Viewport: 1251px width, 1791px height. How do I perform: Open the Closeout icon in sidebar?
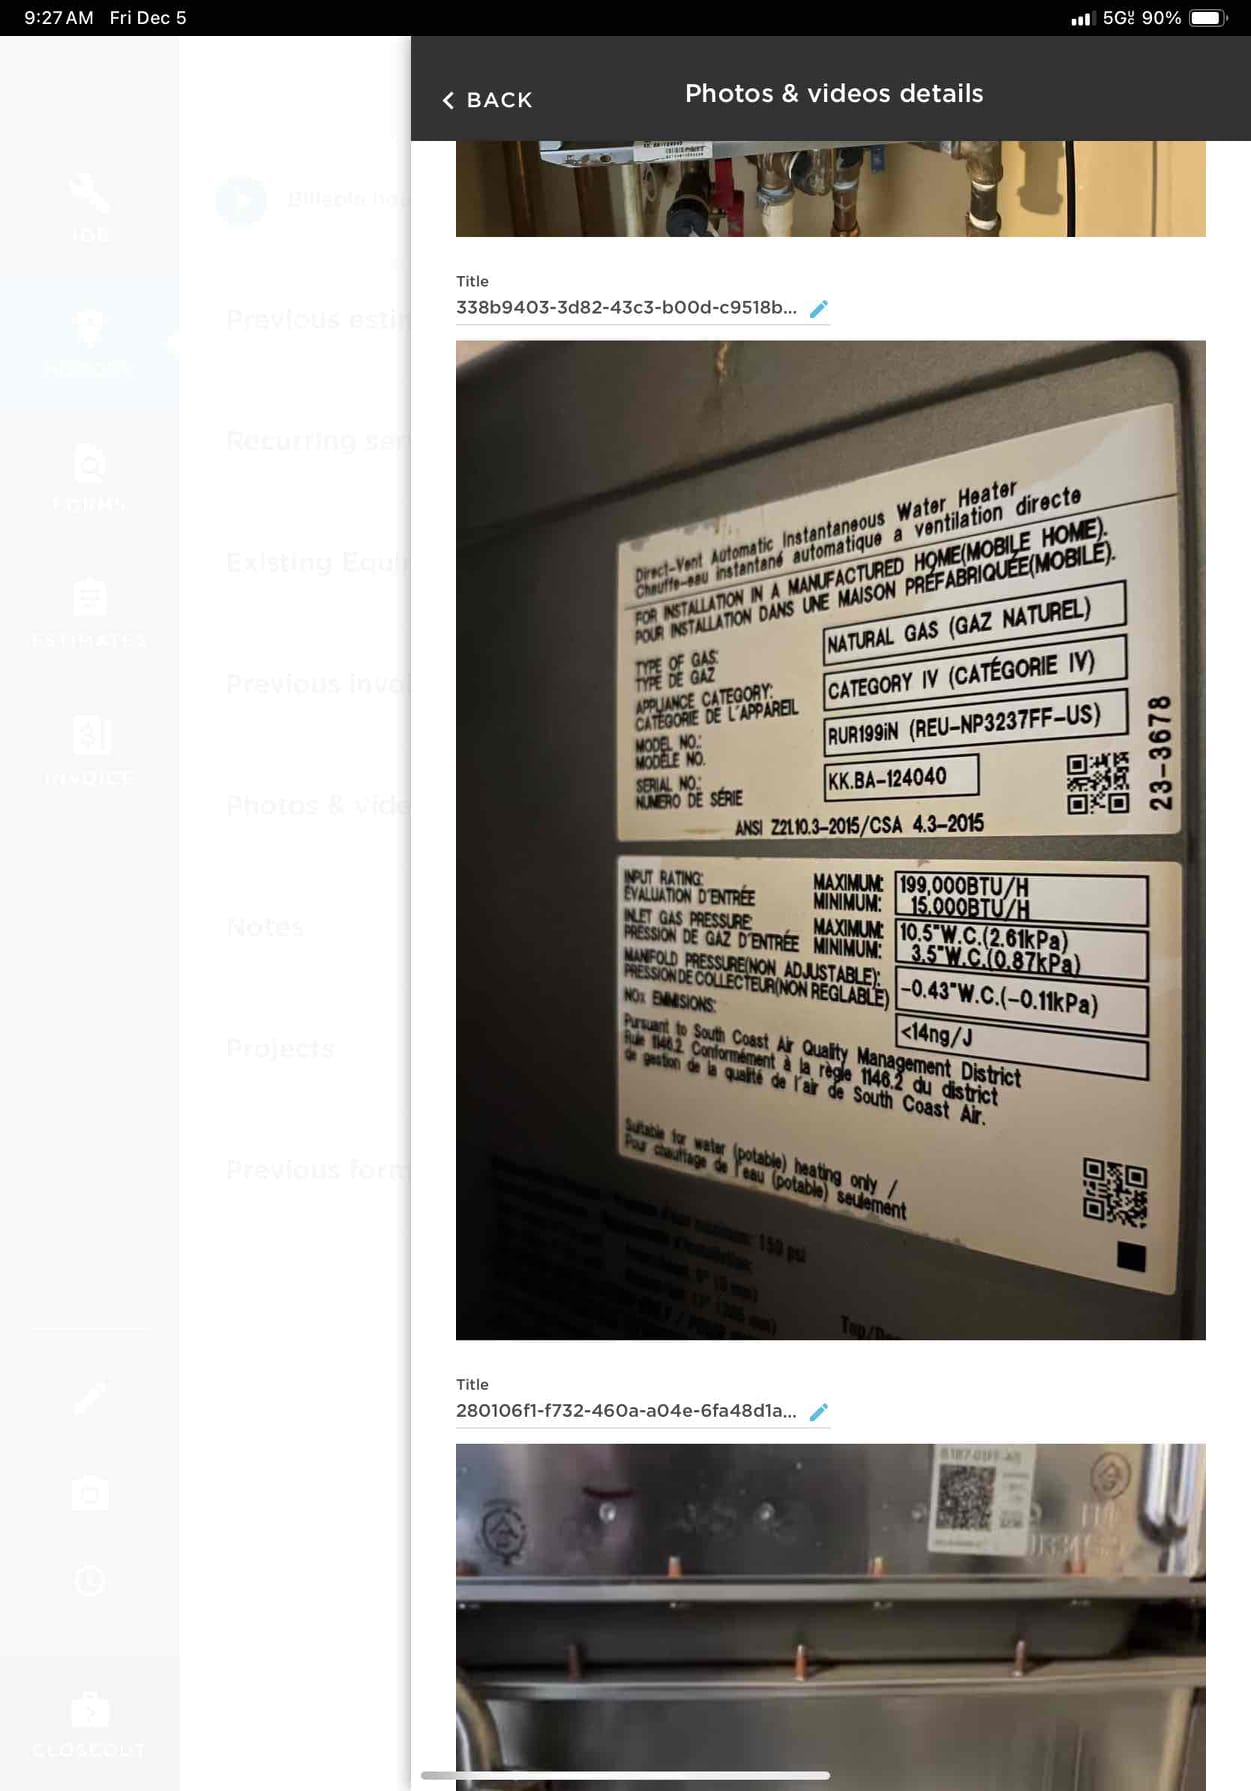90,1723
